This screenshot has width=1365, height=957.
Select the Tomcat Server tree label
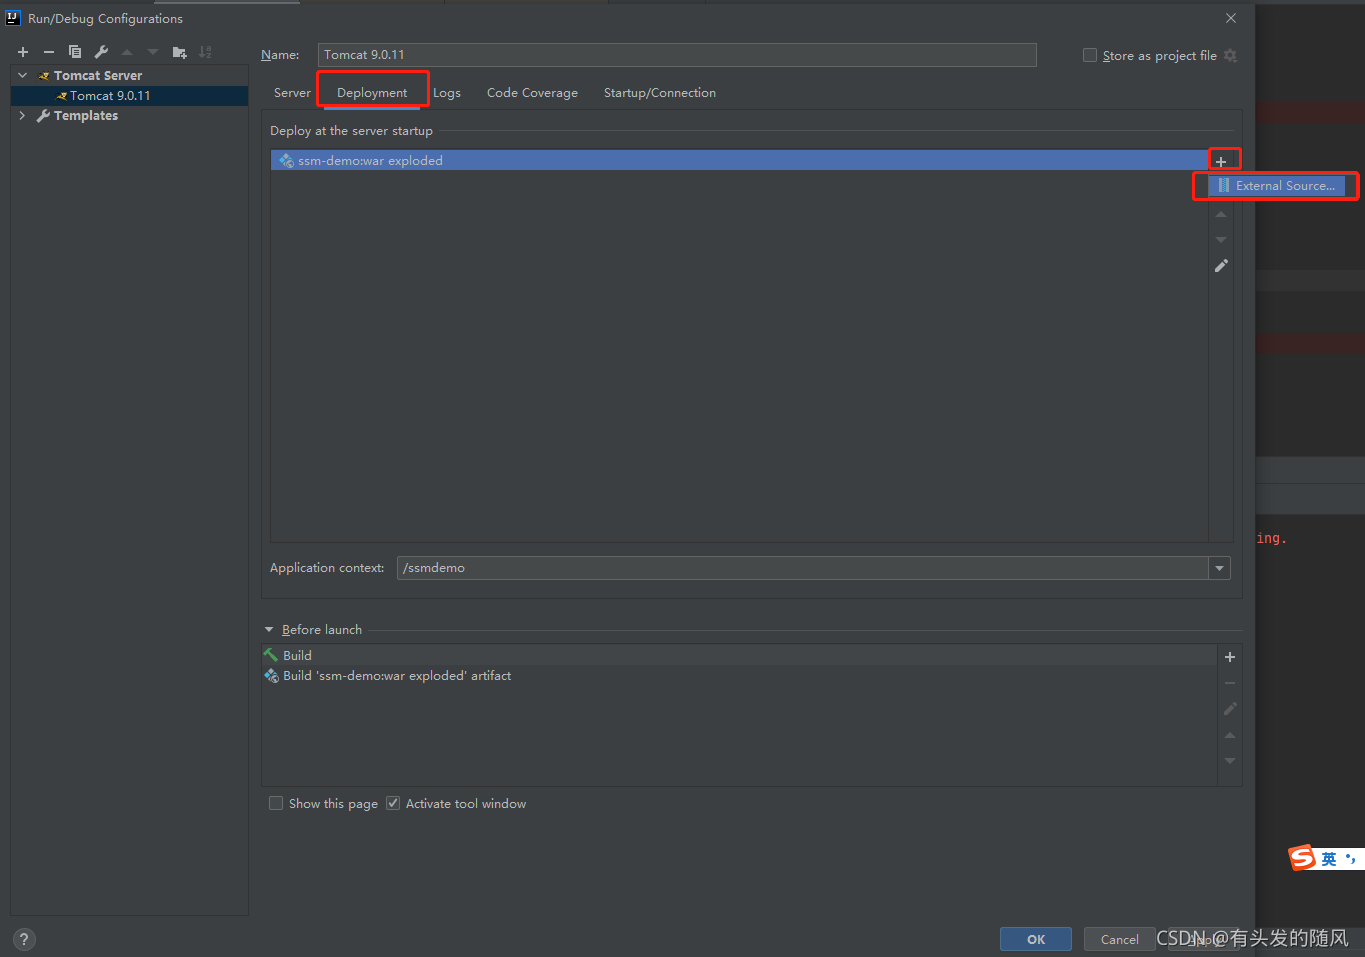pos(98,76)
